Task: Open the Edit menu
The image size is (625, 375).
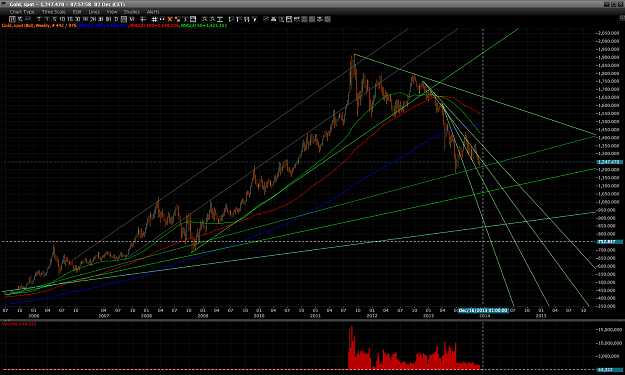Action: [77, 12]
